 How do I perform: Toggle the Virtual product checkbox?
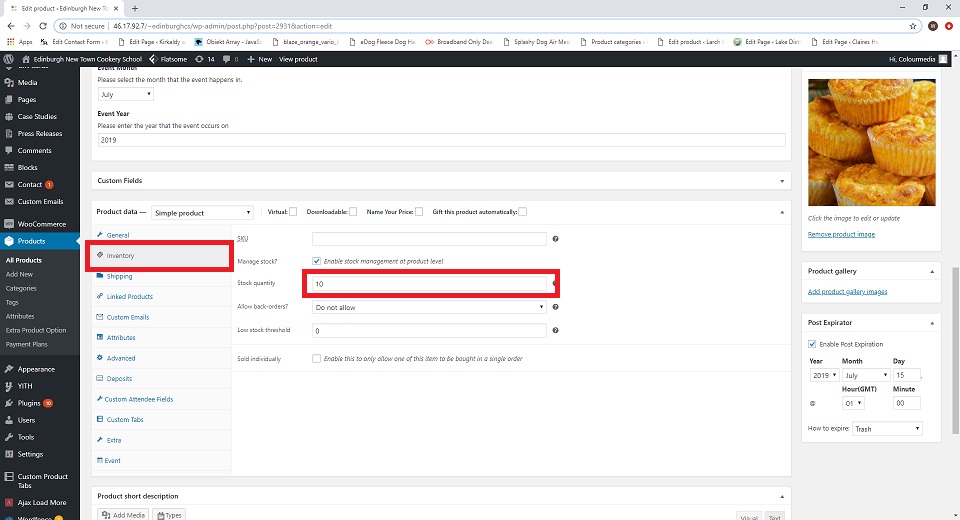293,212
